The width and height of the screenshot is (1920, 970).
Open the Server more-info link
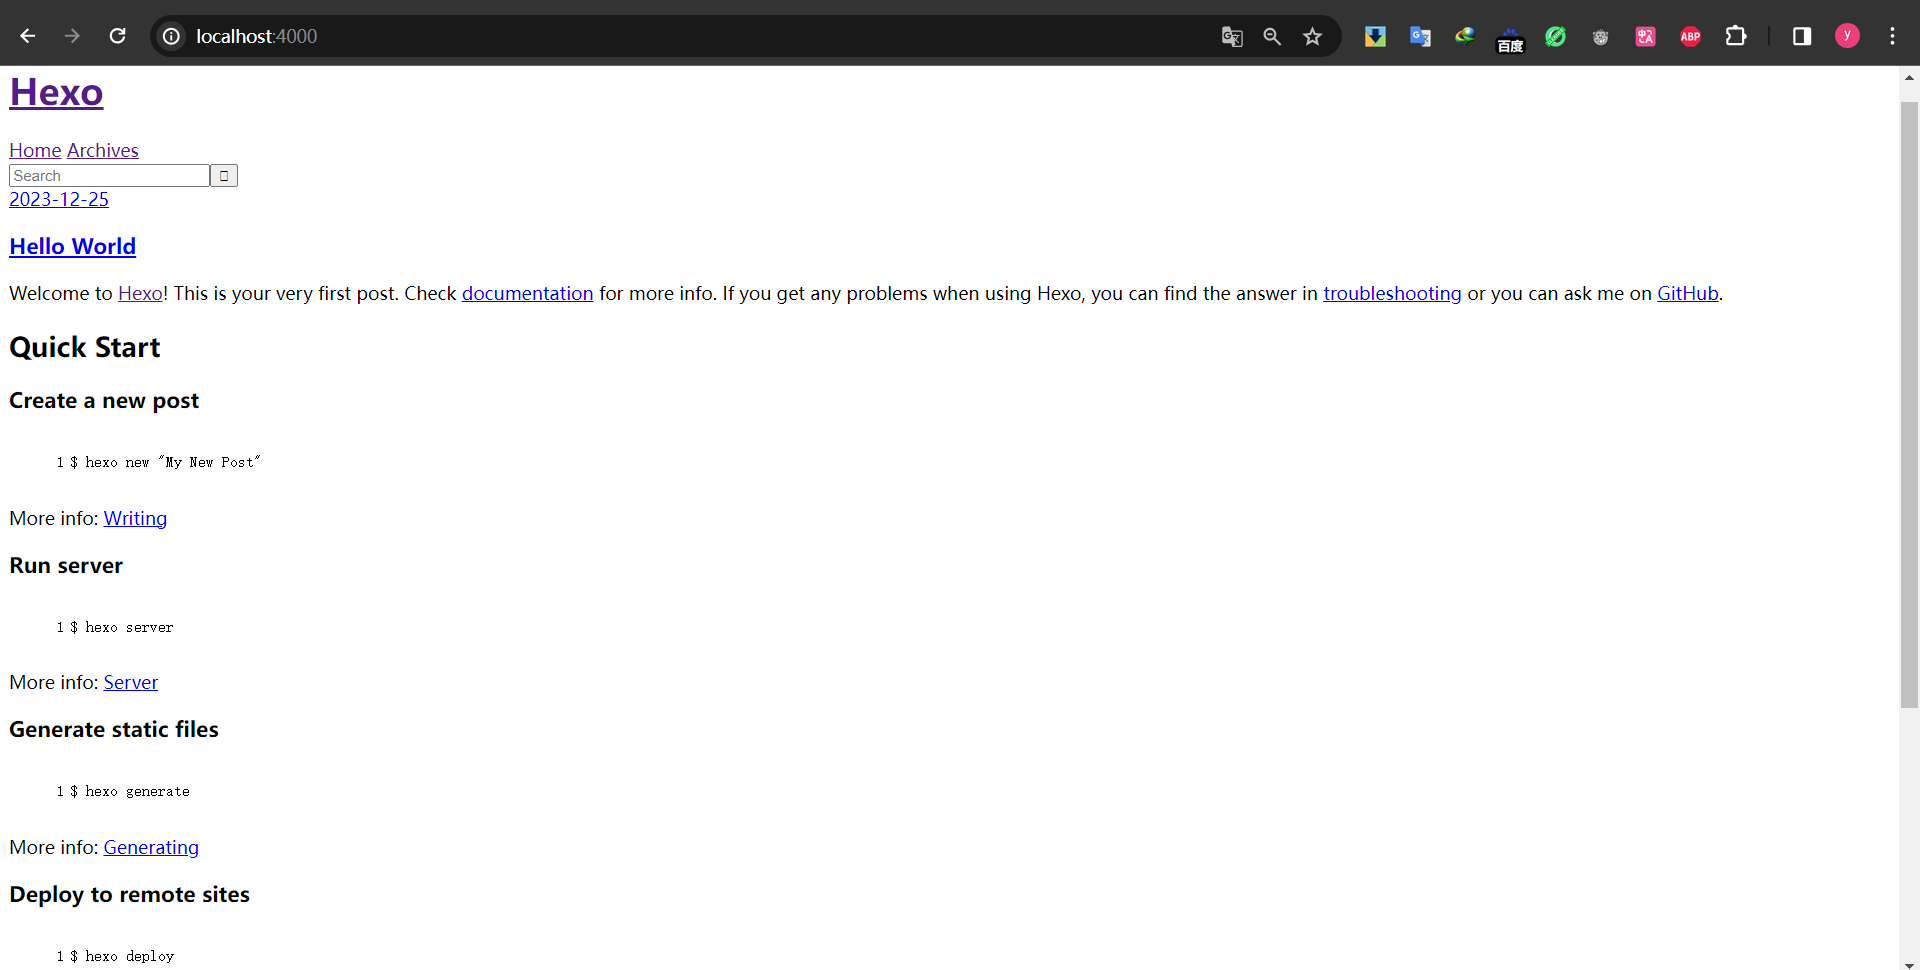131,682
